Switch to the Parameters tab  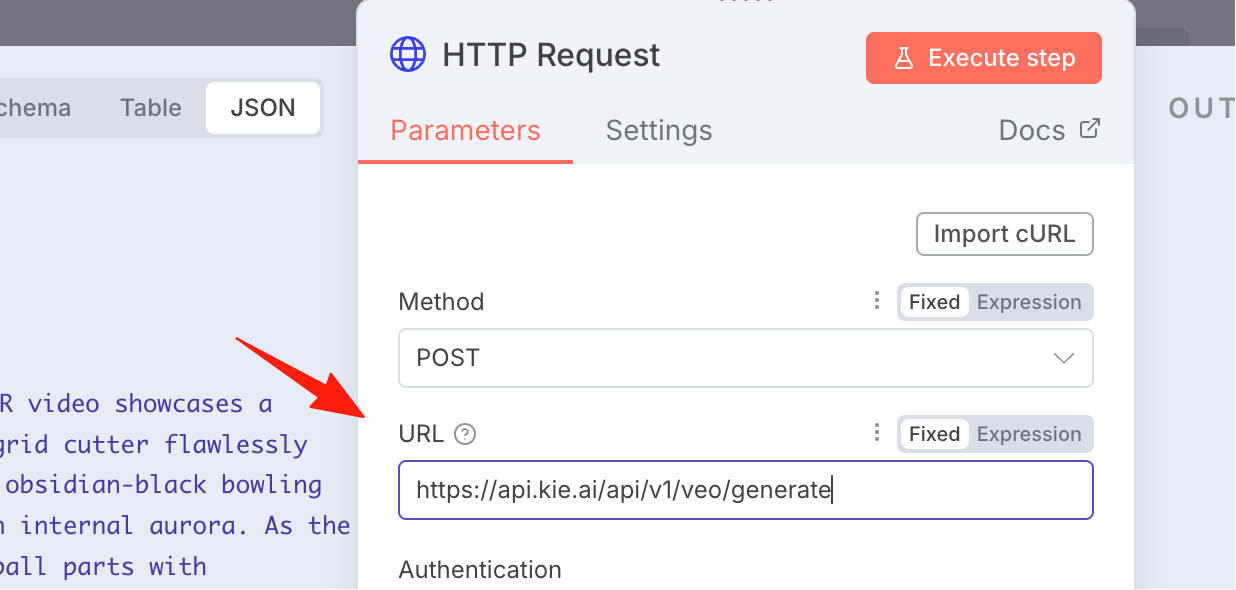click(x=465, y=131)
